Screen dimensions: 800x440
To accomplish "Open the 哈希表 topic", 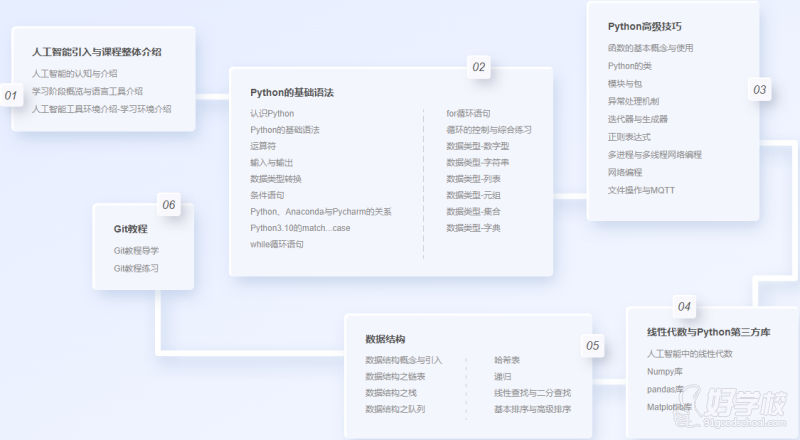I will [506, 360].
